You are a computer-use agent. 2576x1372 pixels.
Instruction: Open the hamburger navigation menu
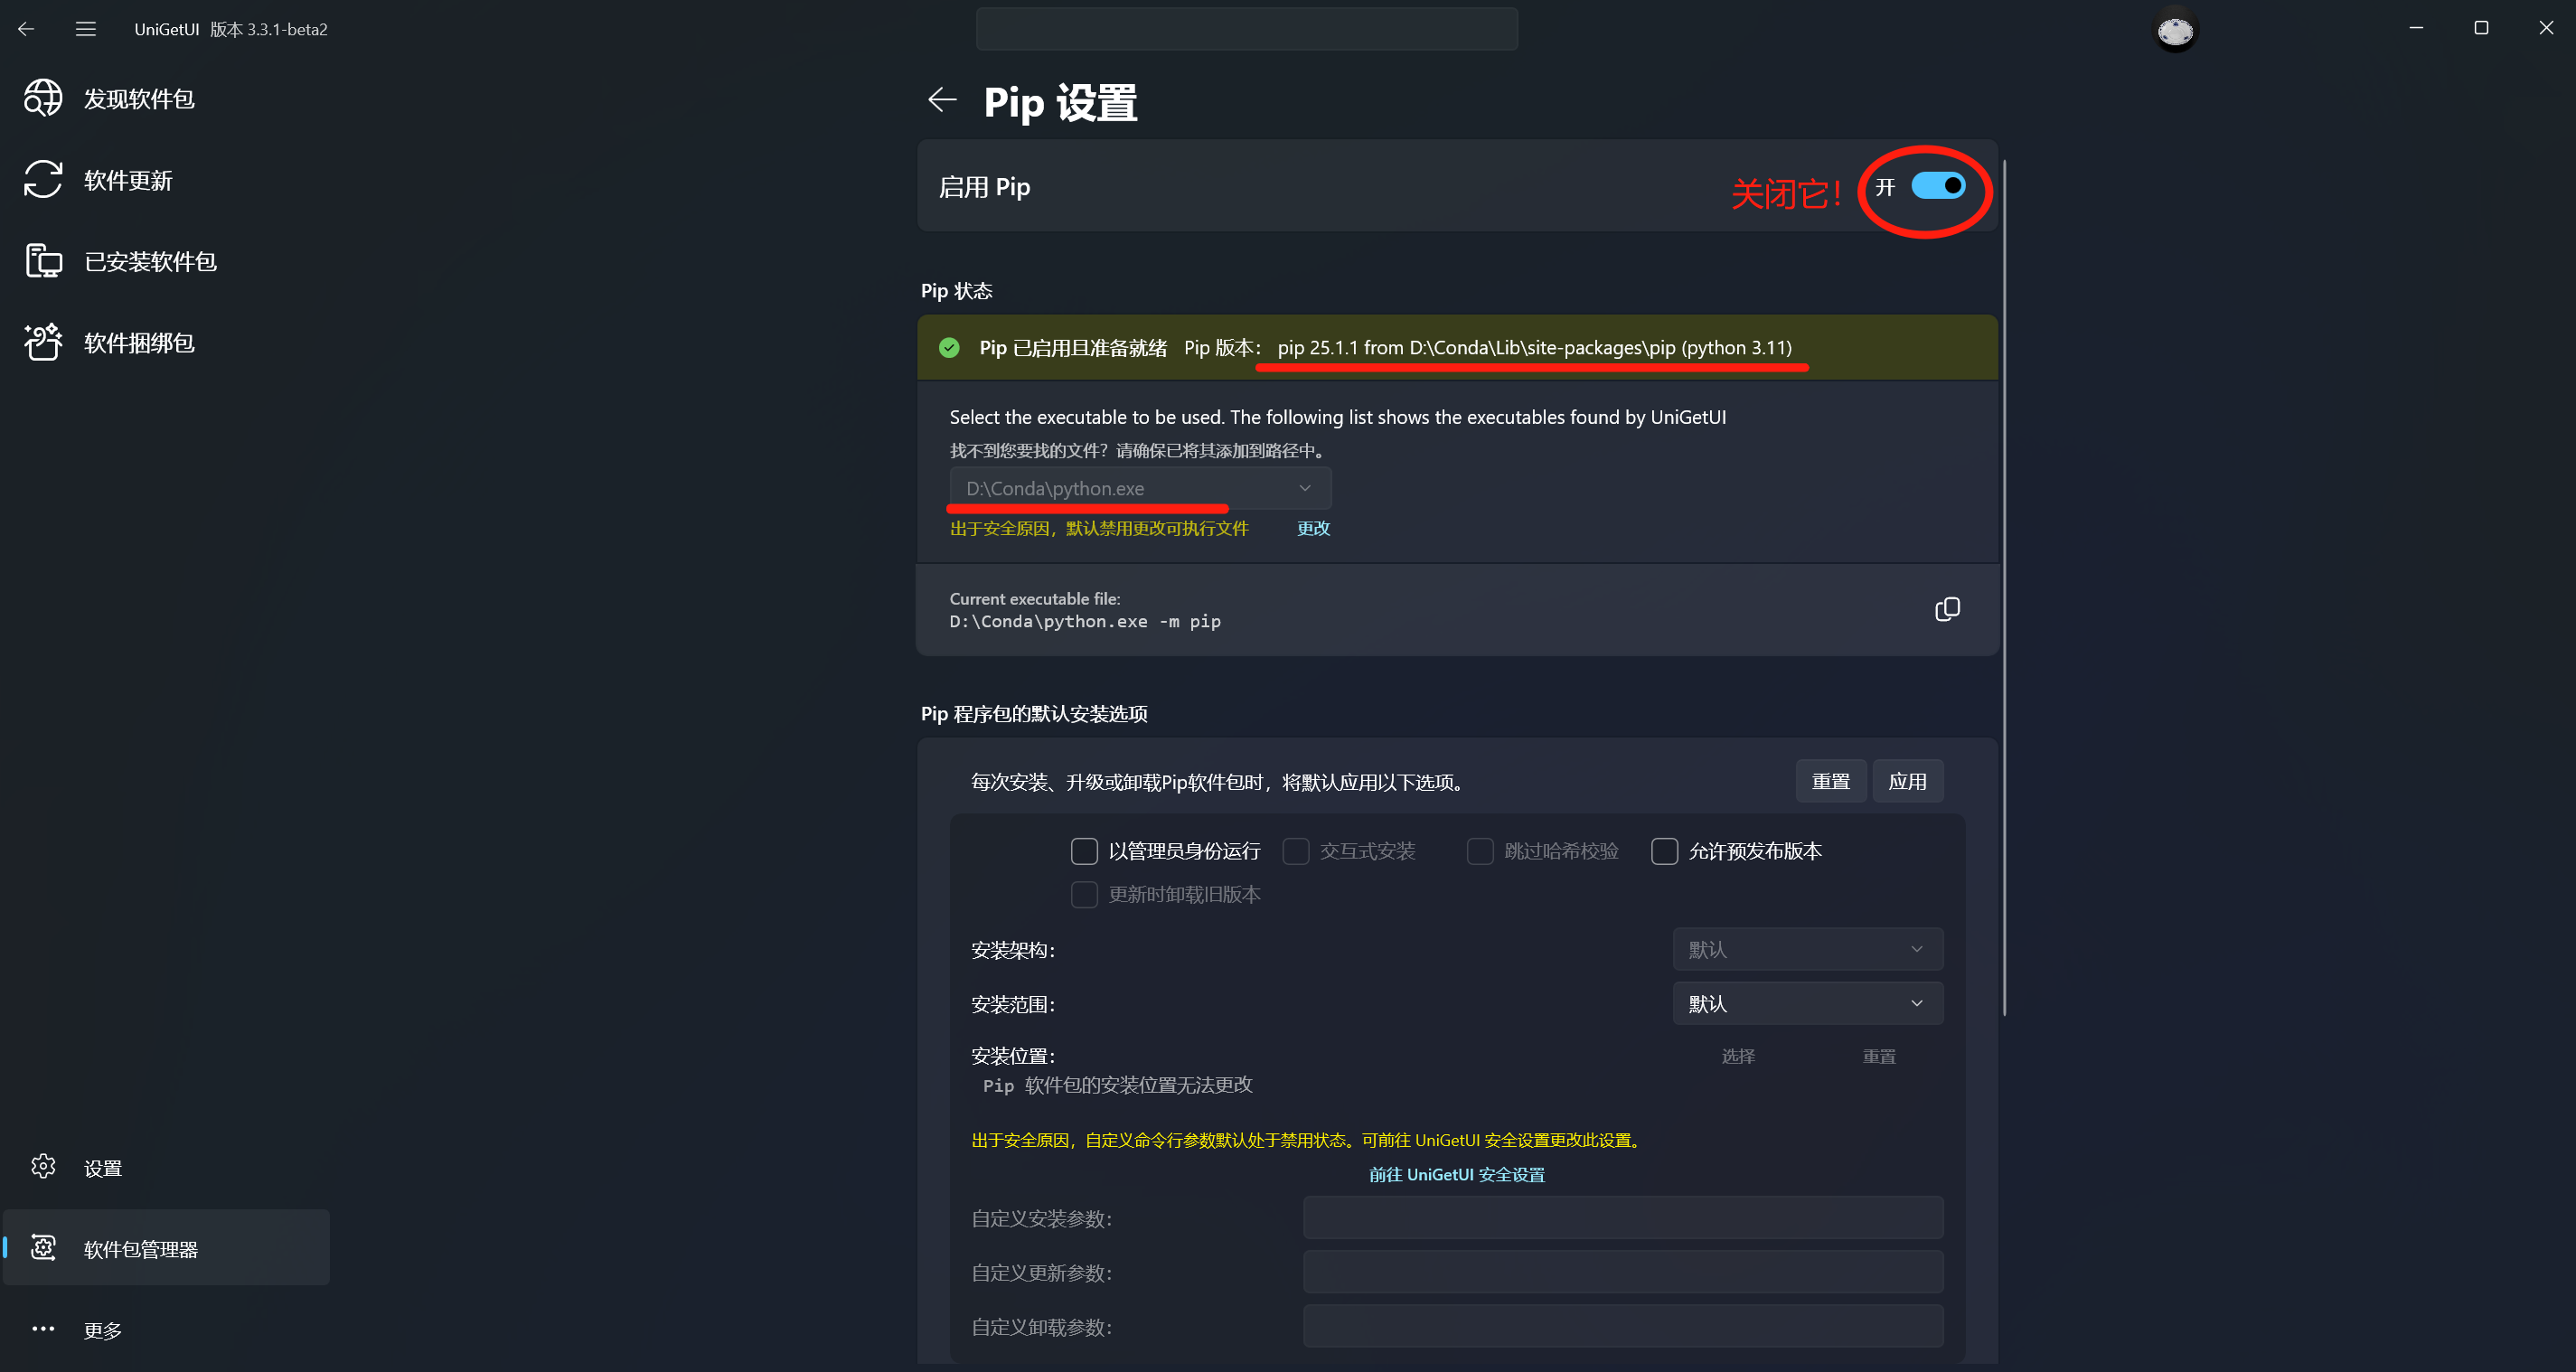pos(86,29)
